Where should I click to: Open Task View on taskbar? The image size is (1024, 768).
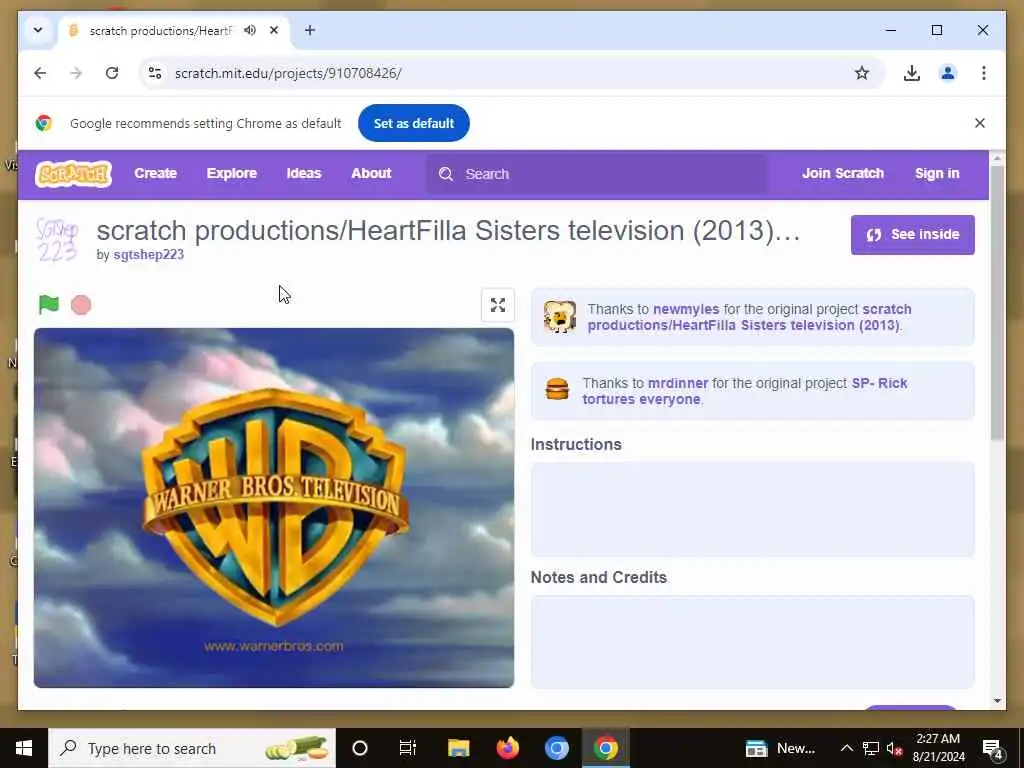click(x=408, y=748)
